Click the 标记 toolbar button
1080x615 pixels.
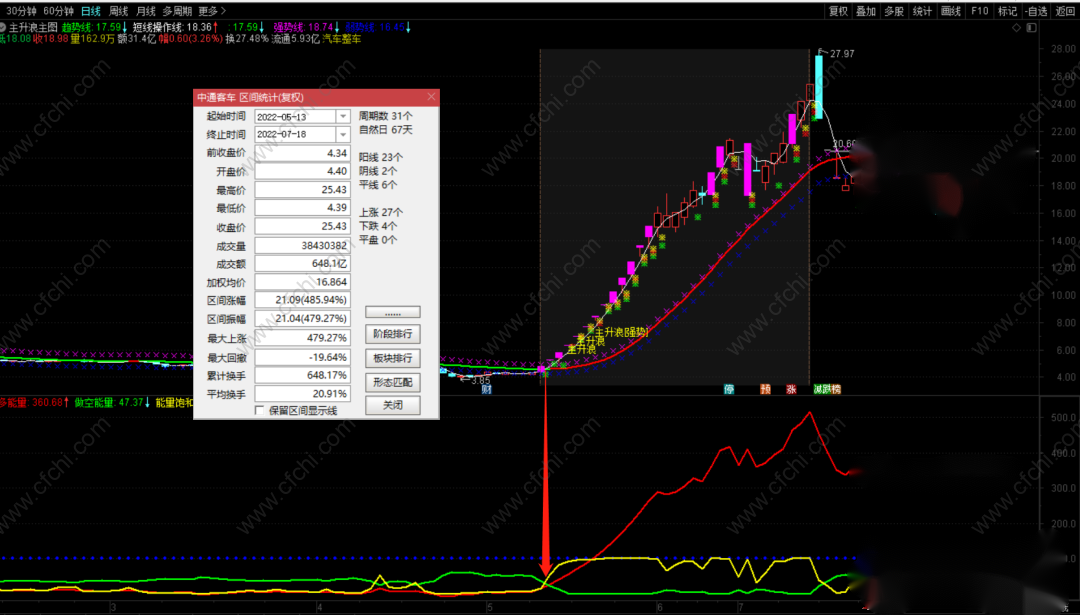coord(1008,11)
